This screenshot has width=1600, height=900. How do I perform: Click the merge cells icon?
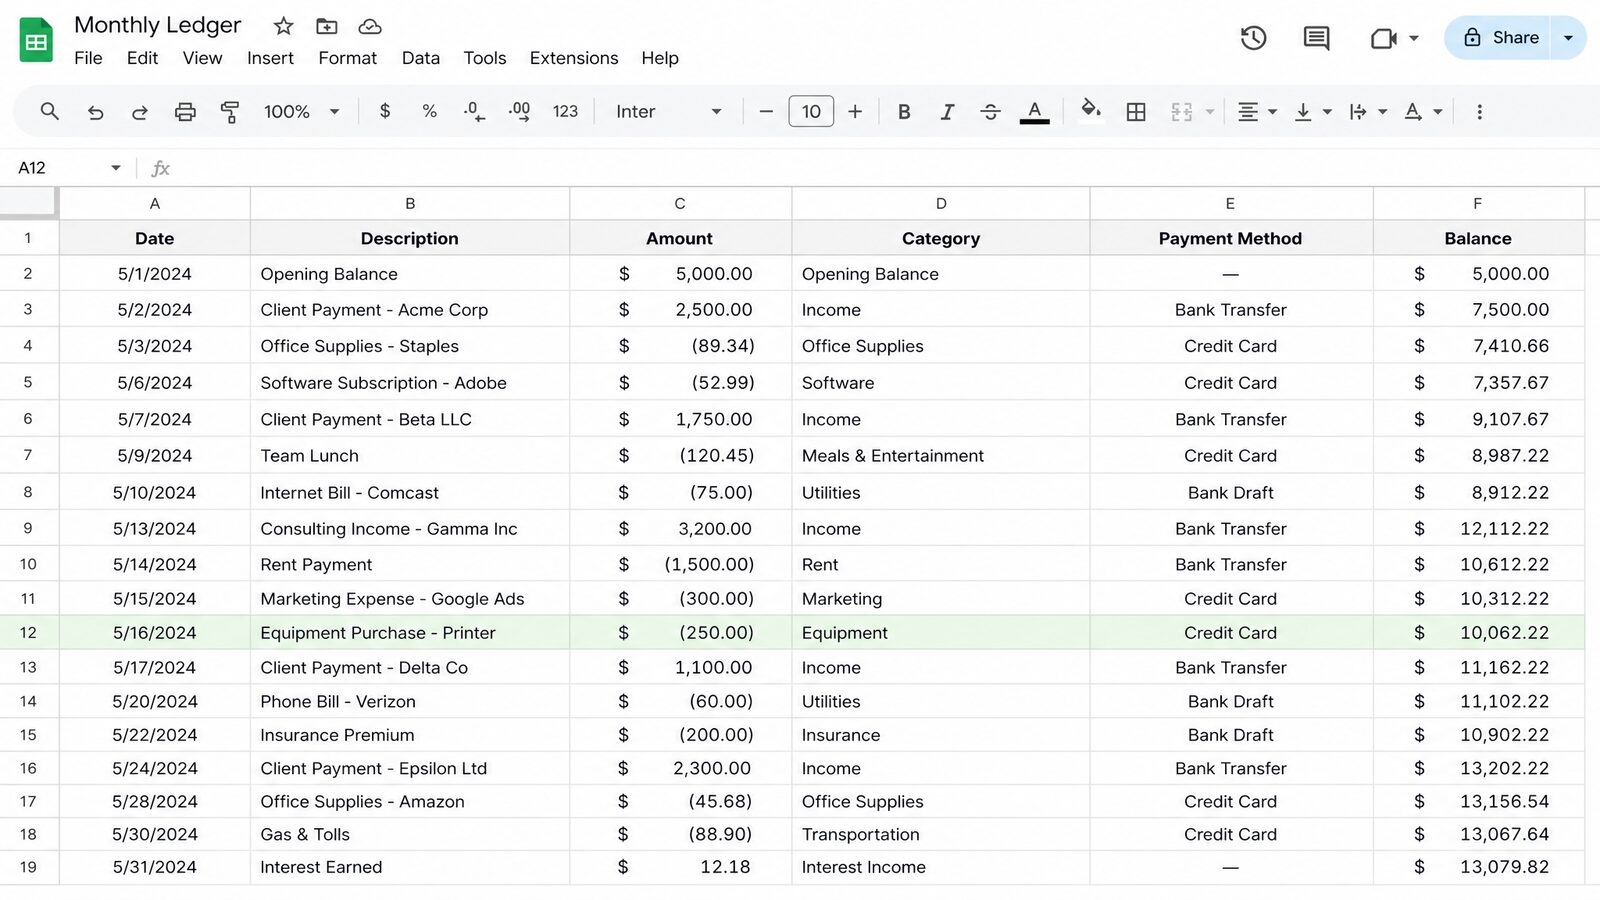1182,112
